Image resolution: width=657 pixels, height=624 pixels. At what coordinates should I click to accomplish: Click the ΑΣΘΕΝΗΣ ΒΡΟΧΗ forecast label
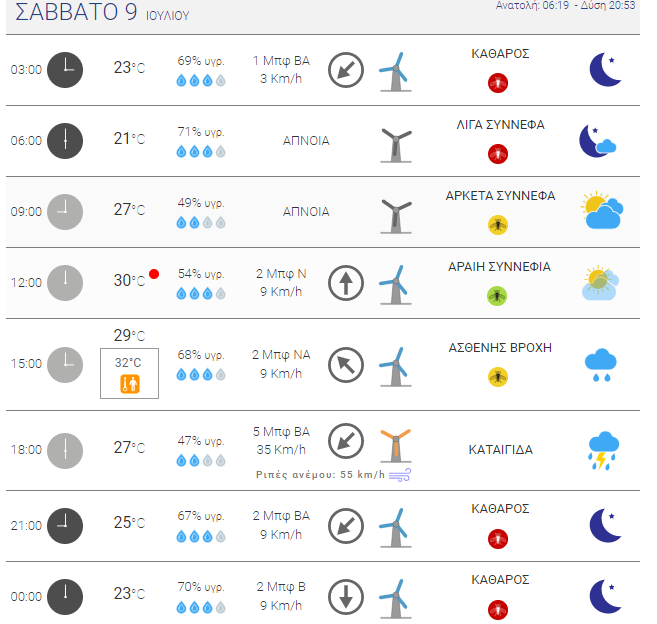pos(500,347)
